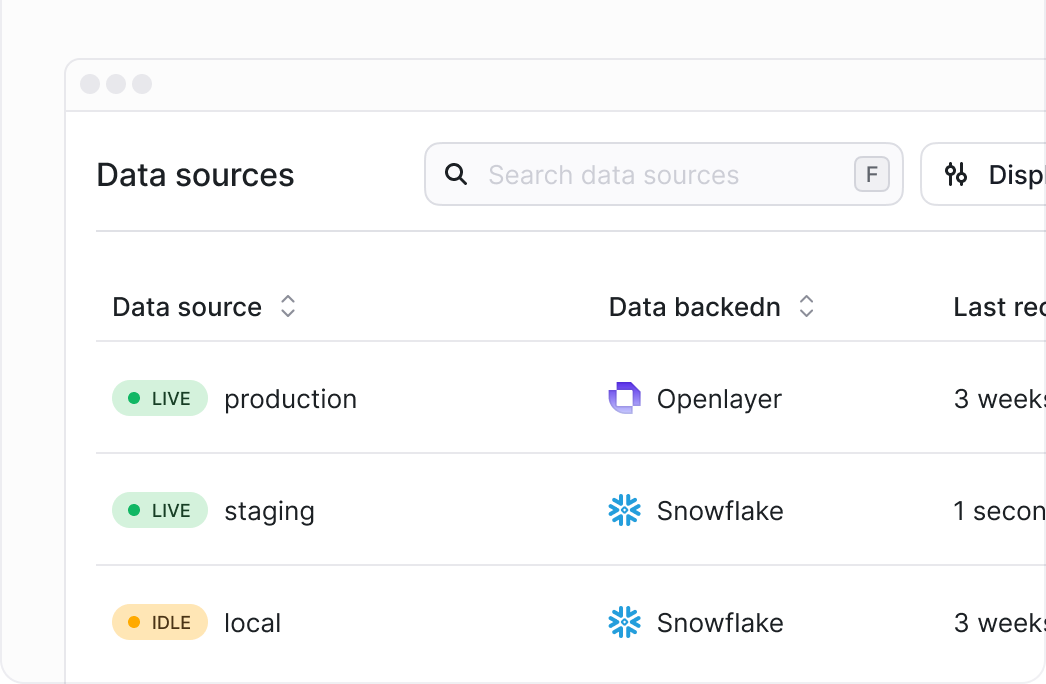Click the Snowflake icon in staging row

(x=624, y=510)
